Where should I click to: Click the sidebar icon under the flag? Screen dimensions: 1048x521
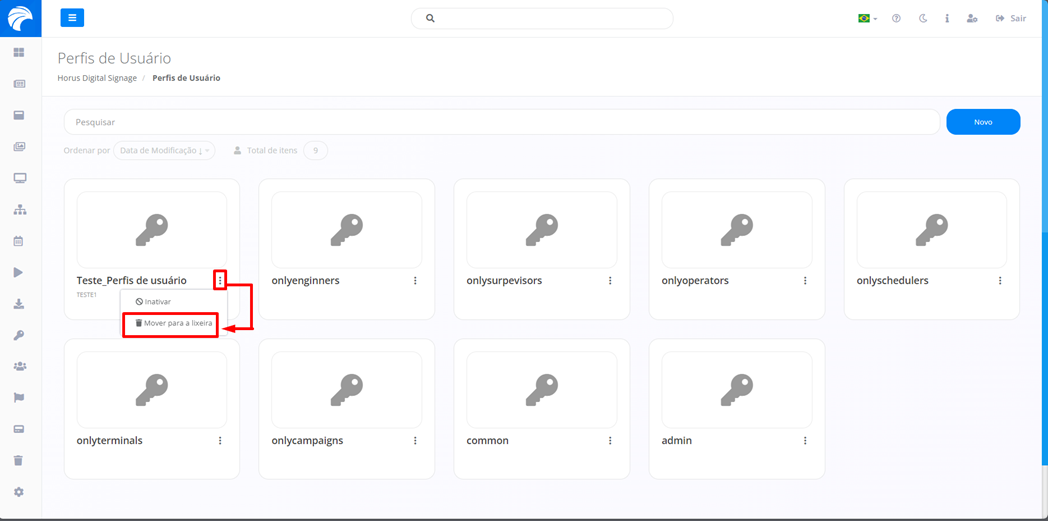pyautogui.click(x=19, y=429)
